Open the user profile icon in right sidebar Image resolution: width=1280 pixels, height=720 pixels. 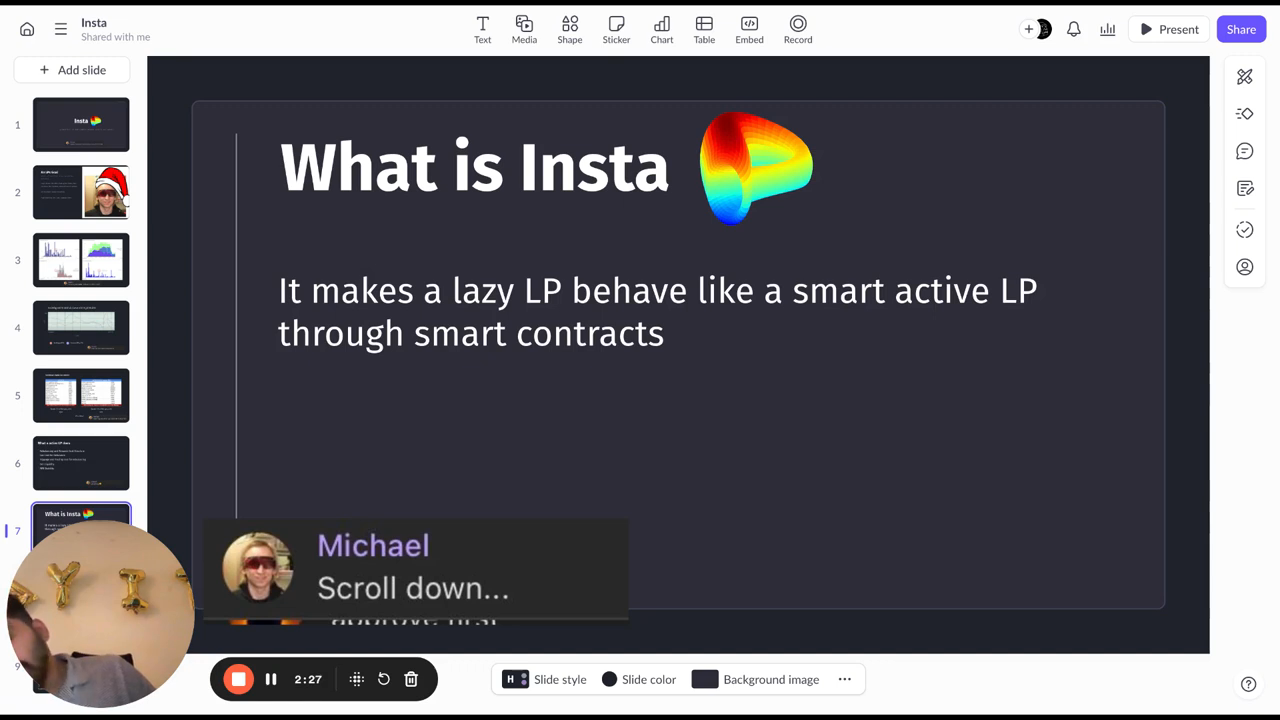coord(1244,267)
